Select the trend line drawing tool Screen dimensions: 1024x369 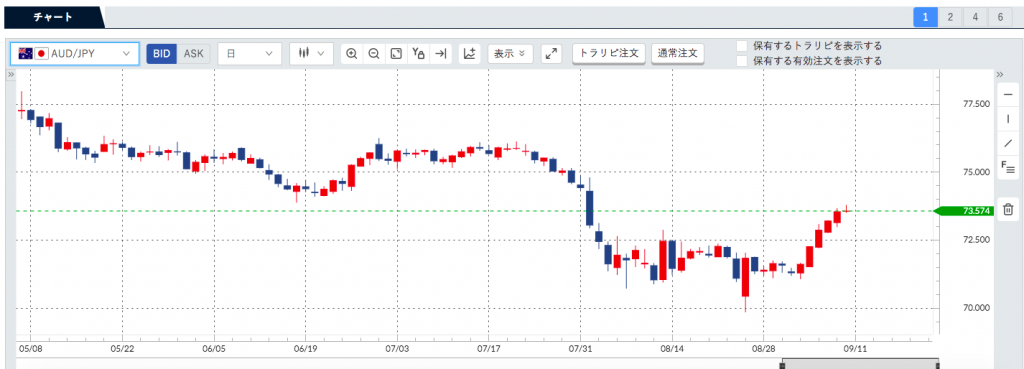(x=1008, y=142)
